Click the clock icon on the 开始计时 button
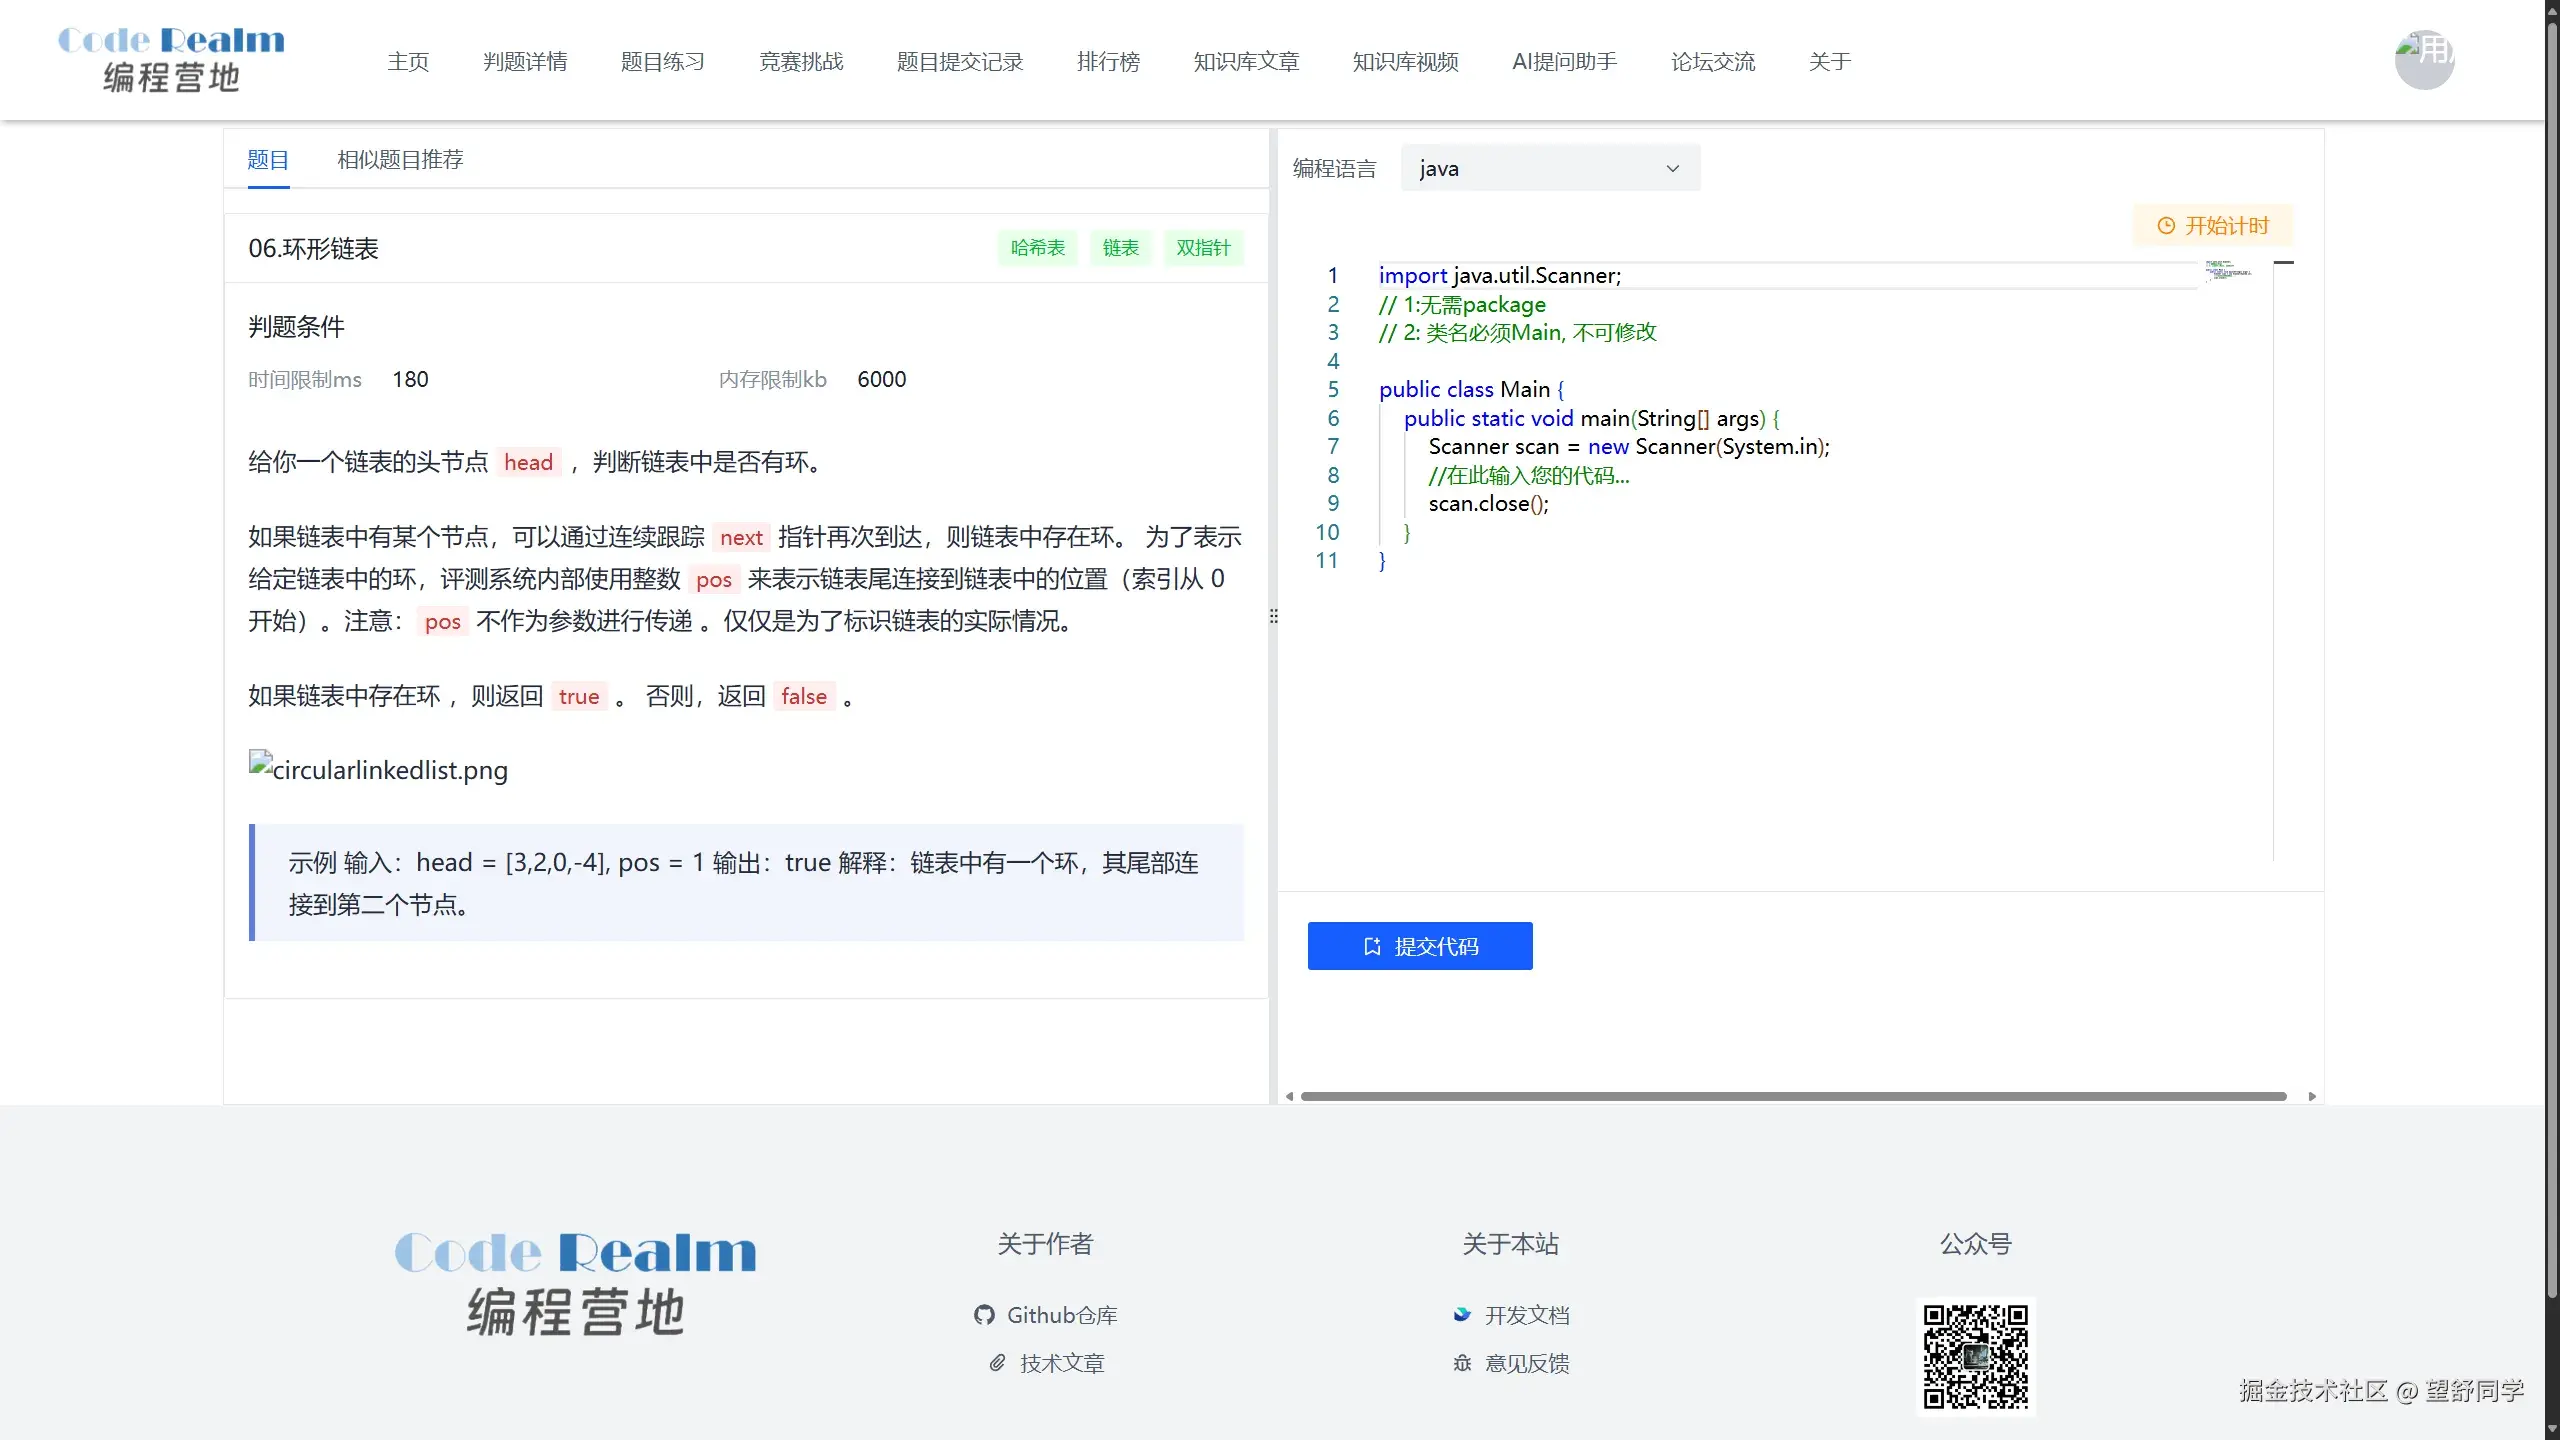Screen dimensions: 2560x1440 [2166, 225]
